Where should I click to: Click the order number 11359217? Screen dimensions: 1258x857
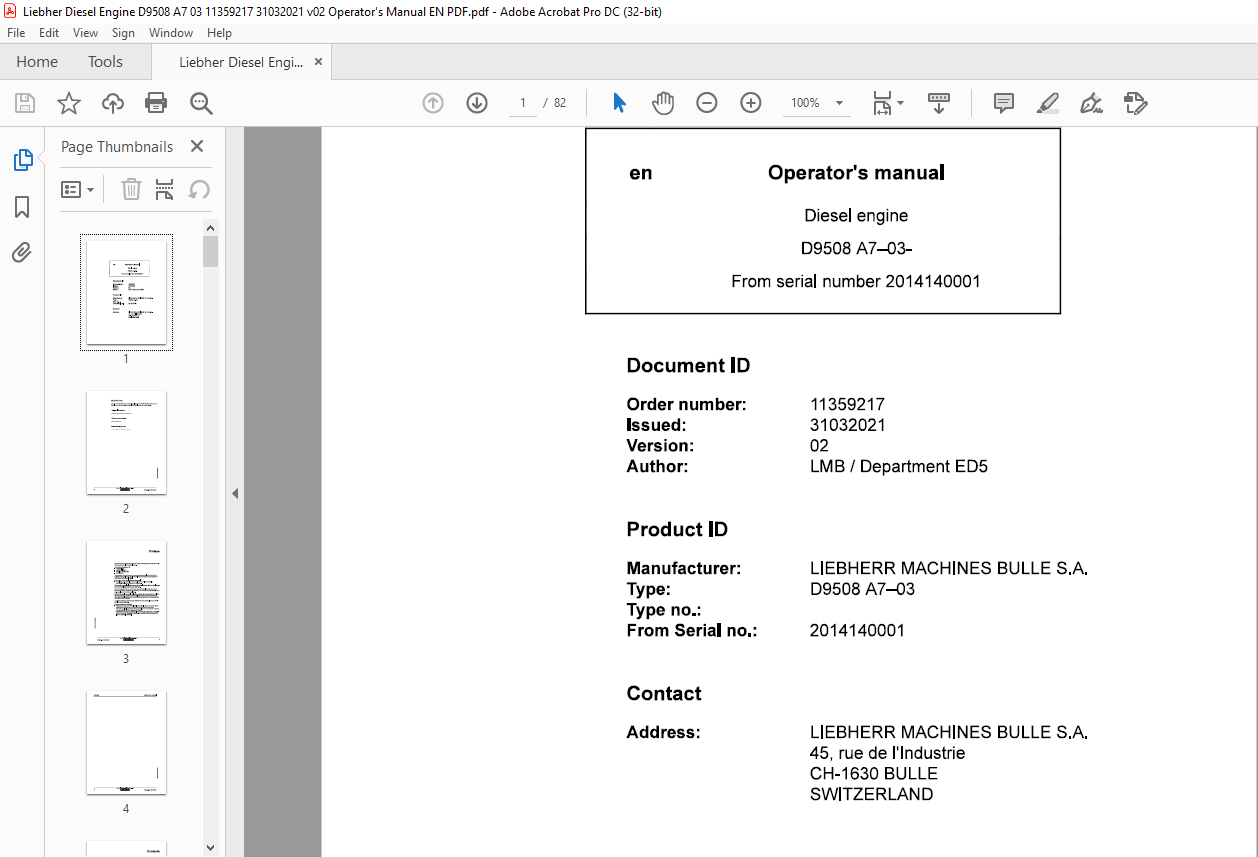pos(847,405)
